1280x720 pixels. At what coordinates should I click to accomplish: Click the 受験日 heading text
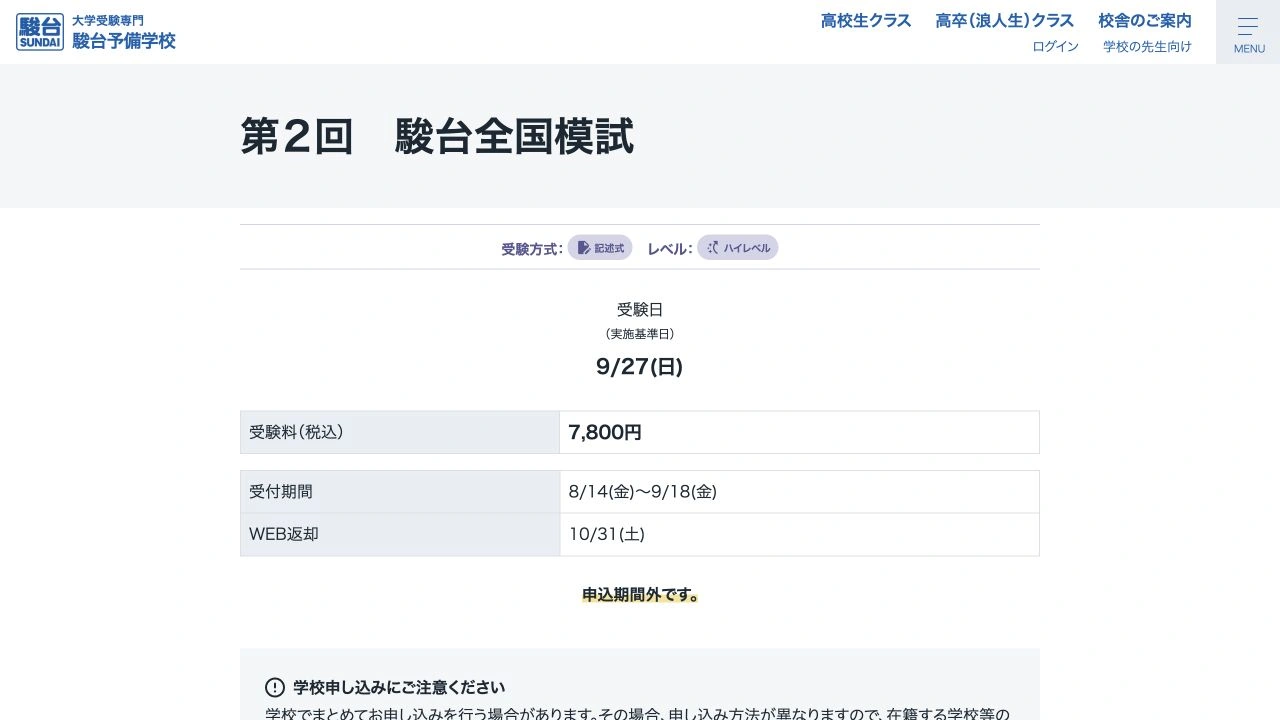click(x=640, y=310)
